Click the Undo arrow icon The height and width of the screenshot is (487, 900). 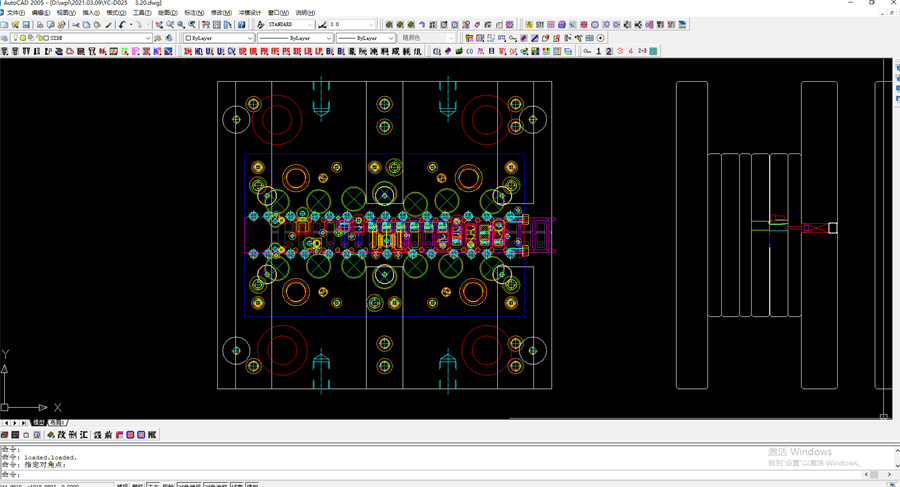122,25
